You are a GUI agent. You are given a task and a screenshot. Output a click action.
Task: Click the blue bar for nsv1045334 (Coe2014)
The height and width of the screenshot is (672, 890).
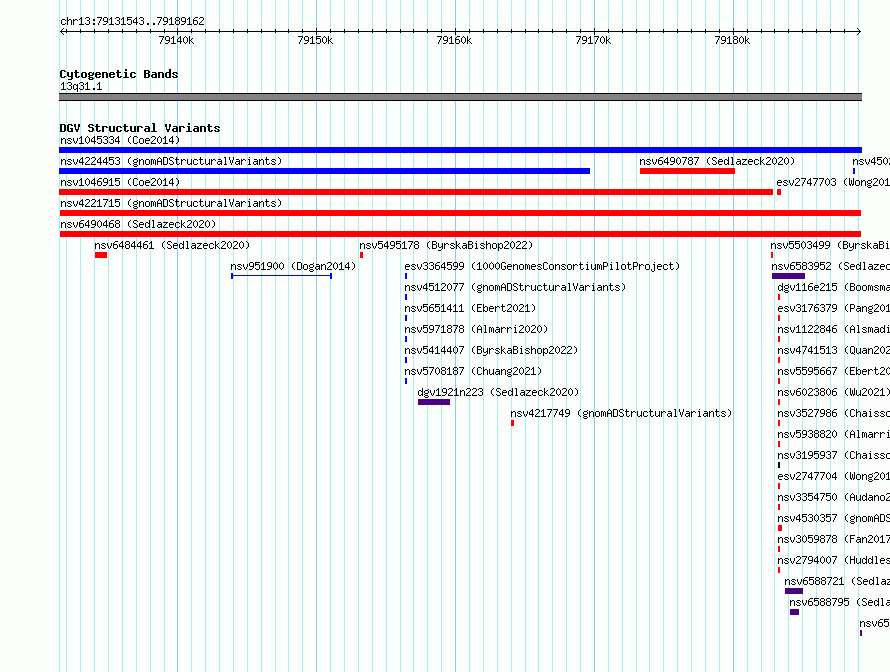(x=460, y=150)
